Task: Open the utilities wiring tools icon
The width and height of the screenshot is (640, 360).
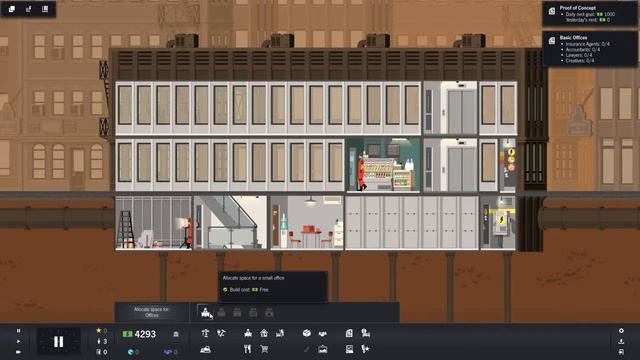Action: [x=221, y=333]
